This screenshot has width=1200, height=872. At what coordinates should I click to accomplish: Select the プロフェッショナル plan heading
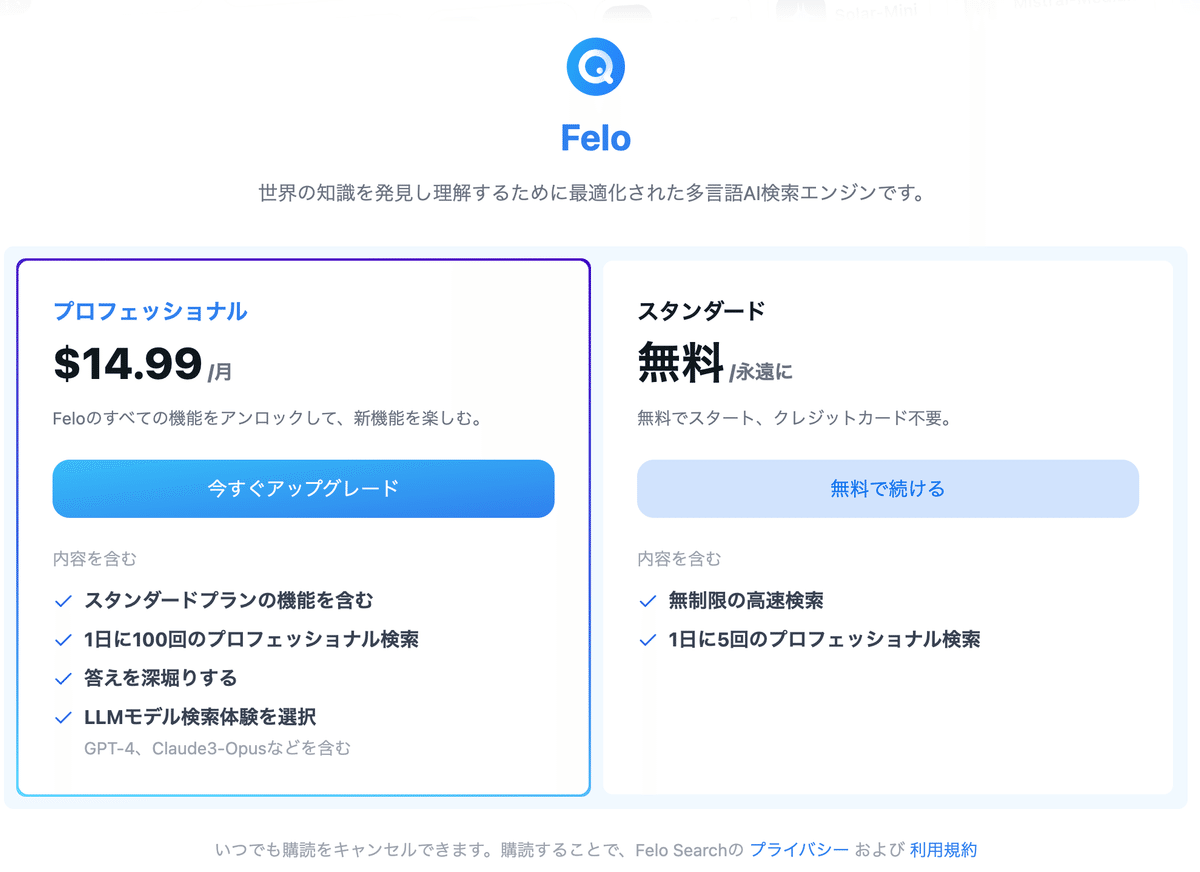click(x=150, y=311)
